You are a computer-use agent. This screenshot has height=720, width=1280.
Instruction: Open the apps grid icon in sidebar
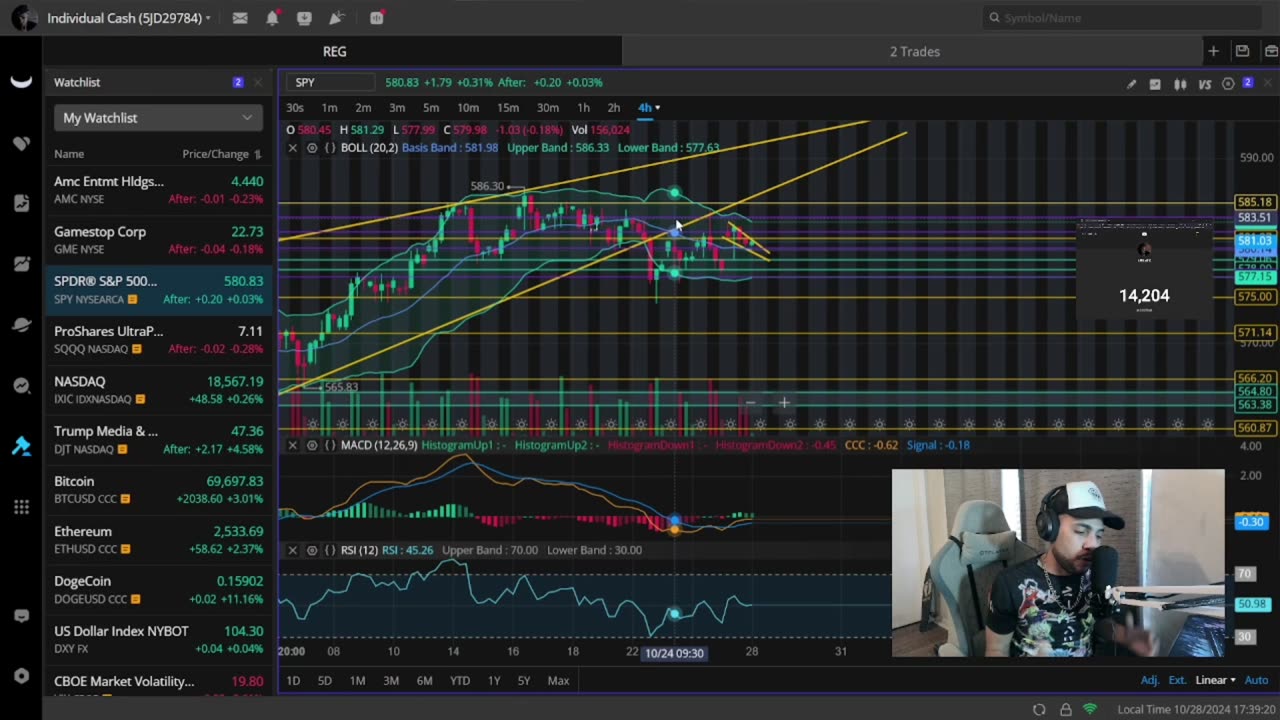21,507
